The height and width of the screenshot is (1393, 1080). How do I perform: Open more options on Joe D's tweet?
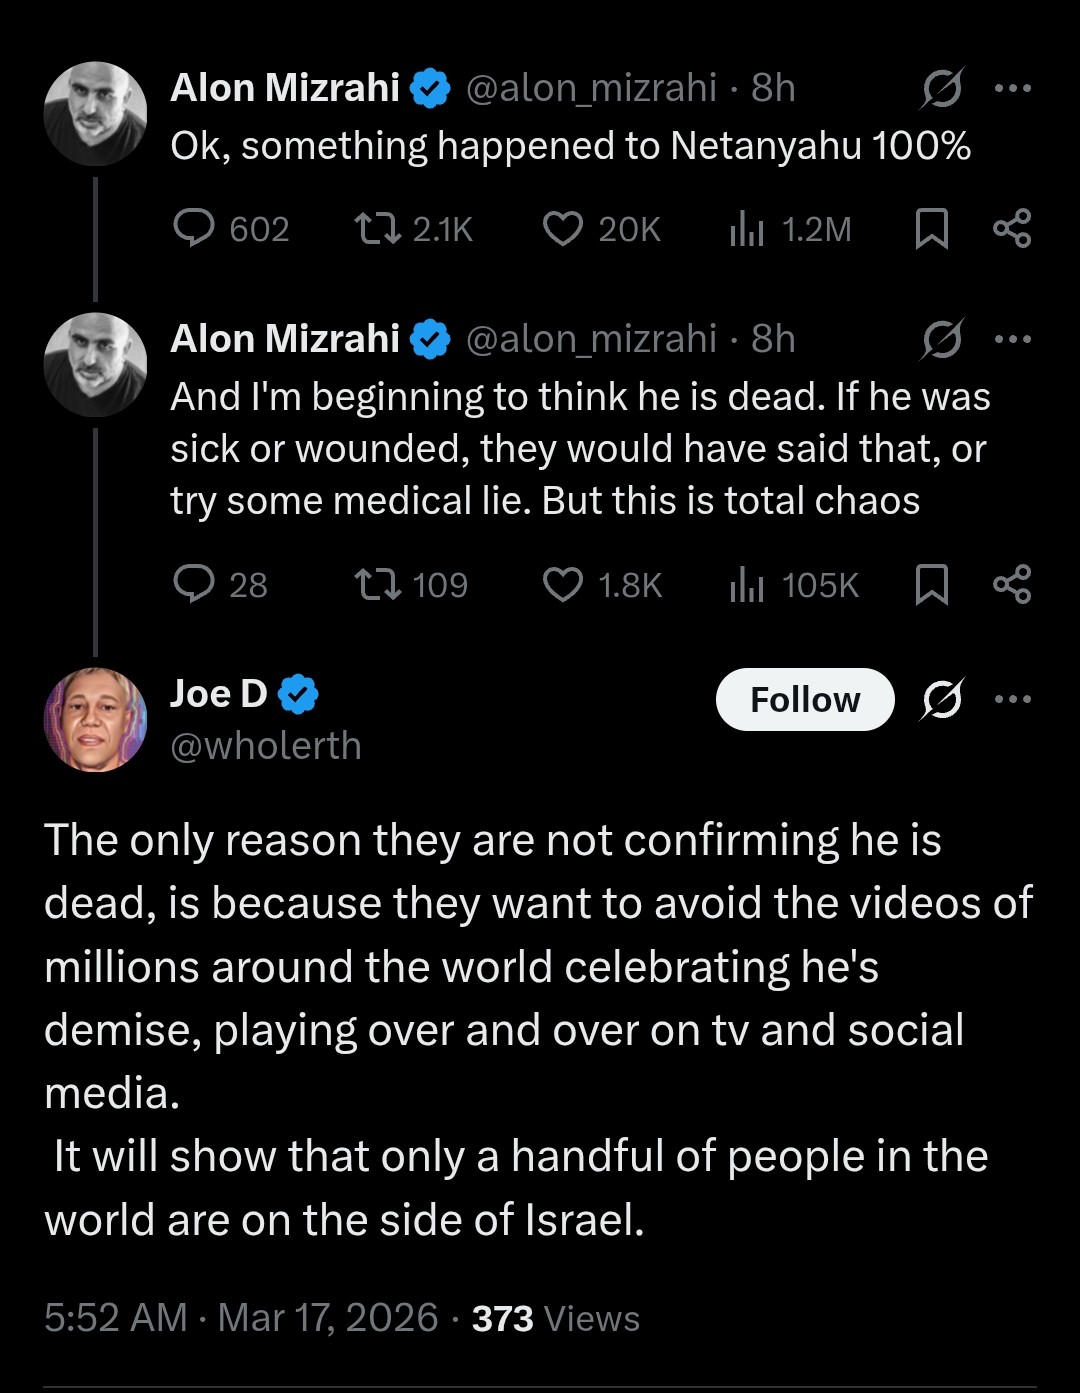coord(1012,699)
